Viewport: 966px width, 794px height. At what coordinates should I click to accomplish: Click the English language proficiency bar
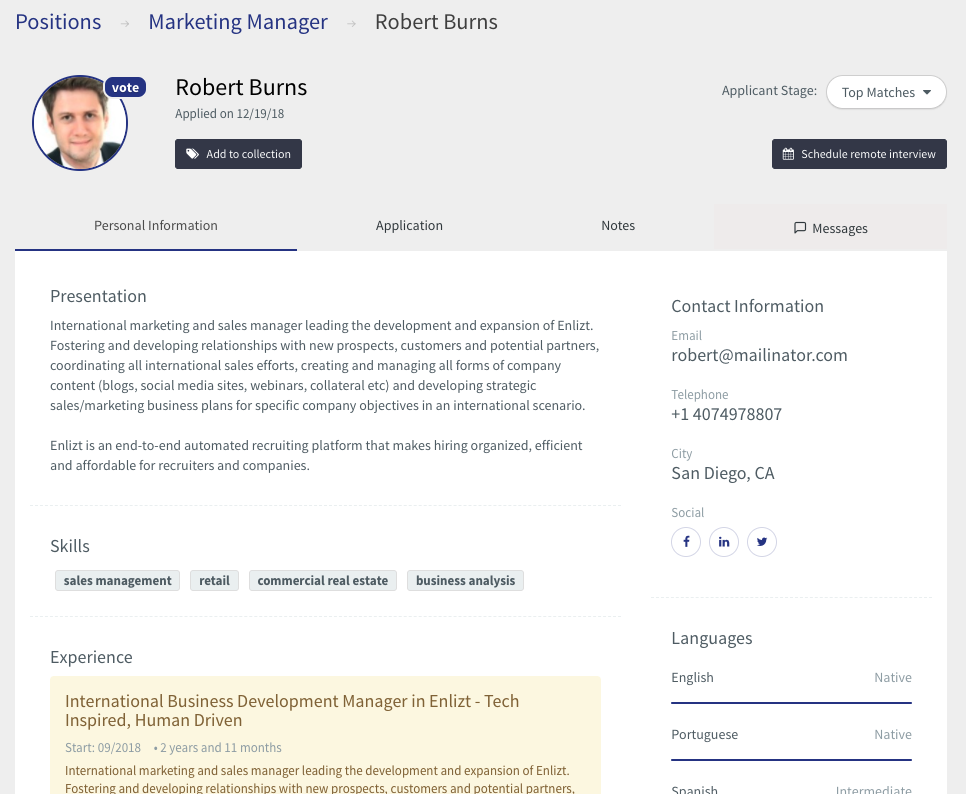[791, 702]
